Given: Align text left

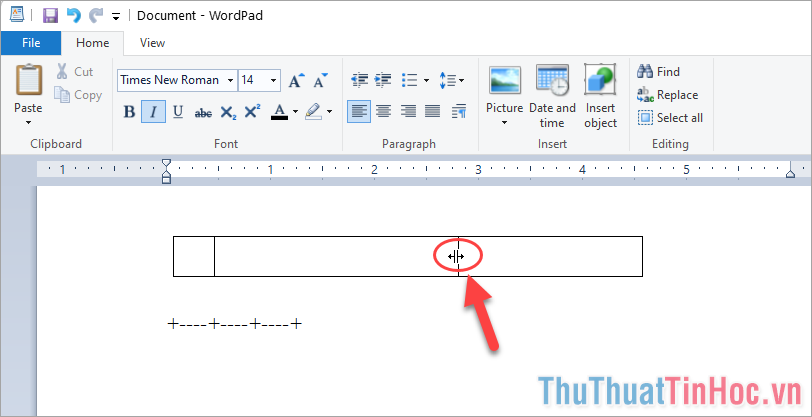Looking at the screenshot, I should (x=359, y=111).
